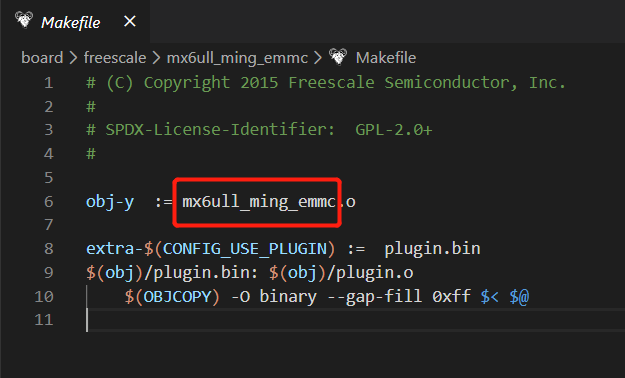Click the 'GPL-2.0+' text

[x=393, y=130]
